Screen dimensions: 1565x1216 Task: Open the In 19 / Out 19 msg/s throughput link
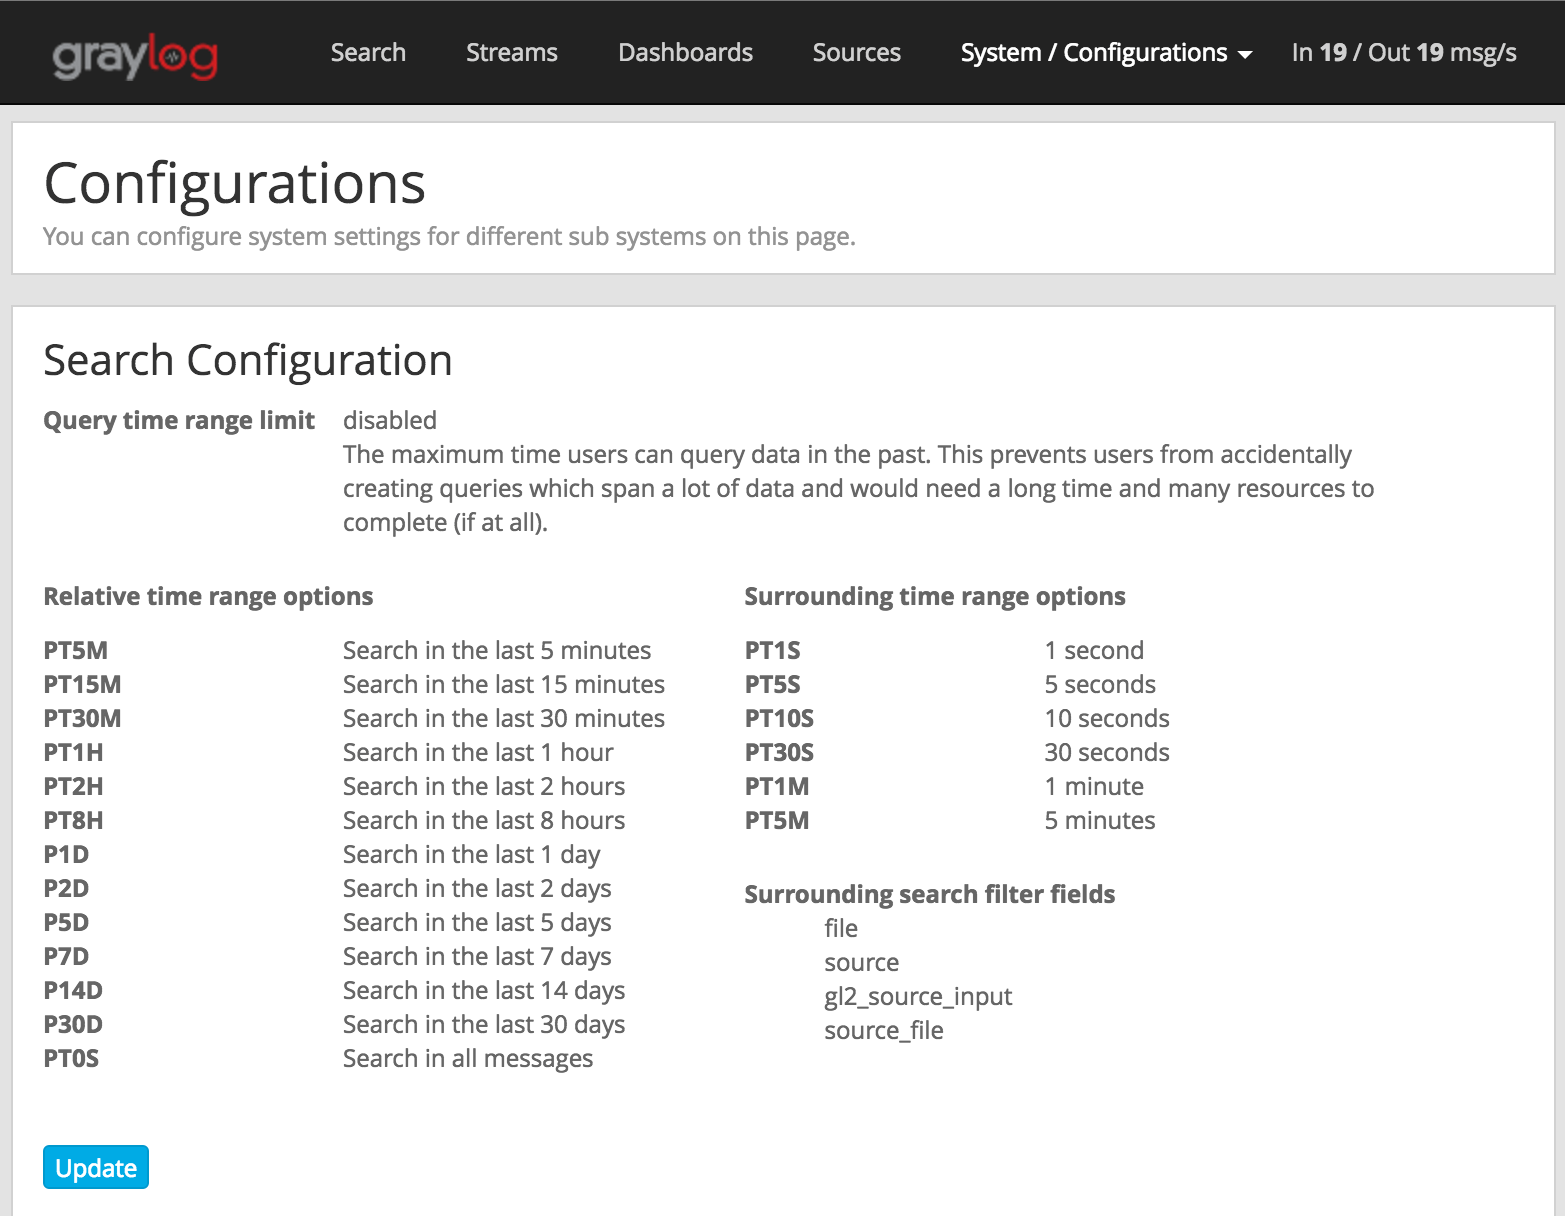1404,53
